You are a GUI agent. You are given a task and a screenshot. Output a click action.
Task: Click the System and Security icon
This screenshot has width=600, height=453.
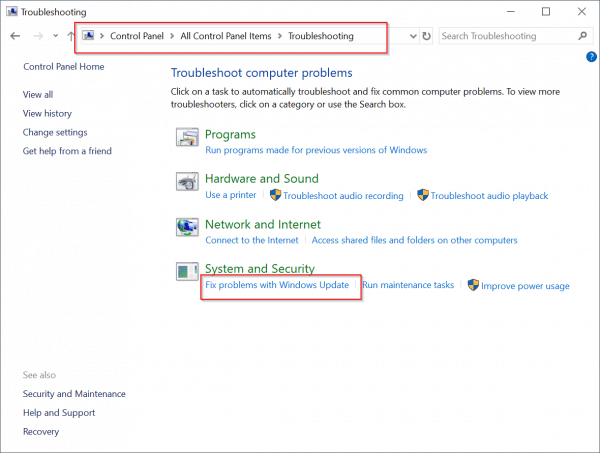(187, 274)
